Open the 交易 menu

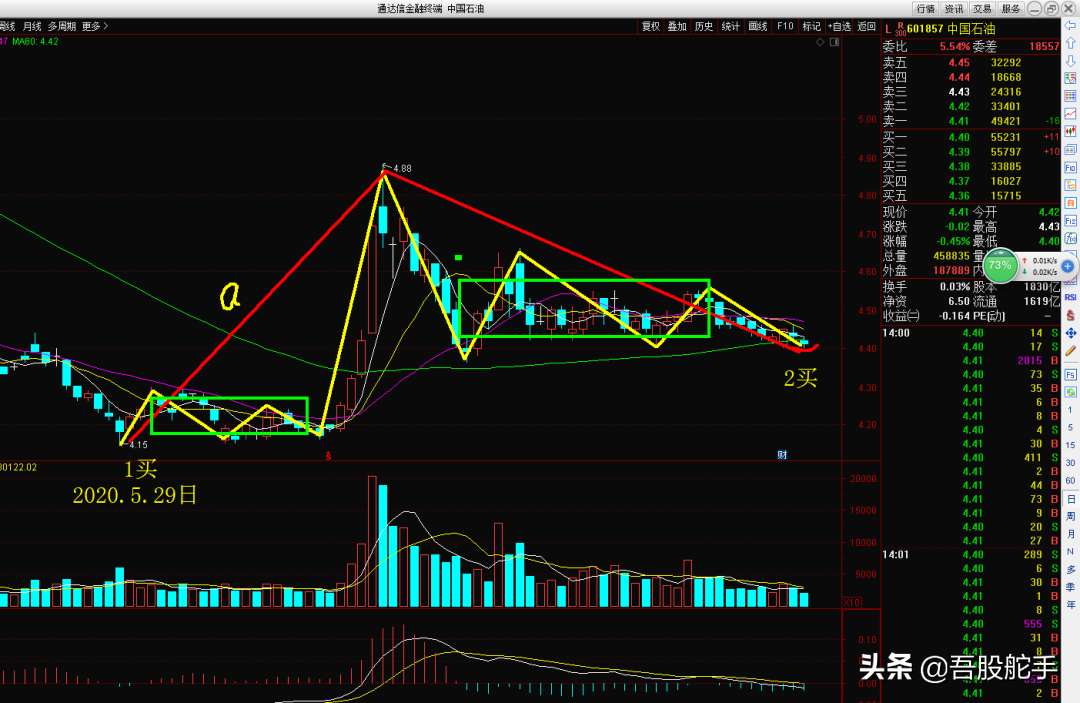tap(982, 9)
